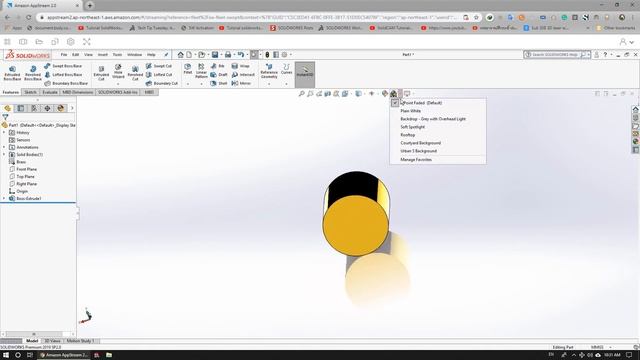Click the Print icon in toolbar

pyautogui.click(x=228, y=55)
